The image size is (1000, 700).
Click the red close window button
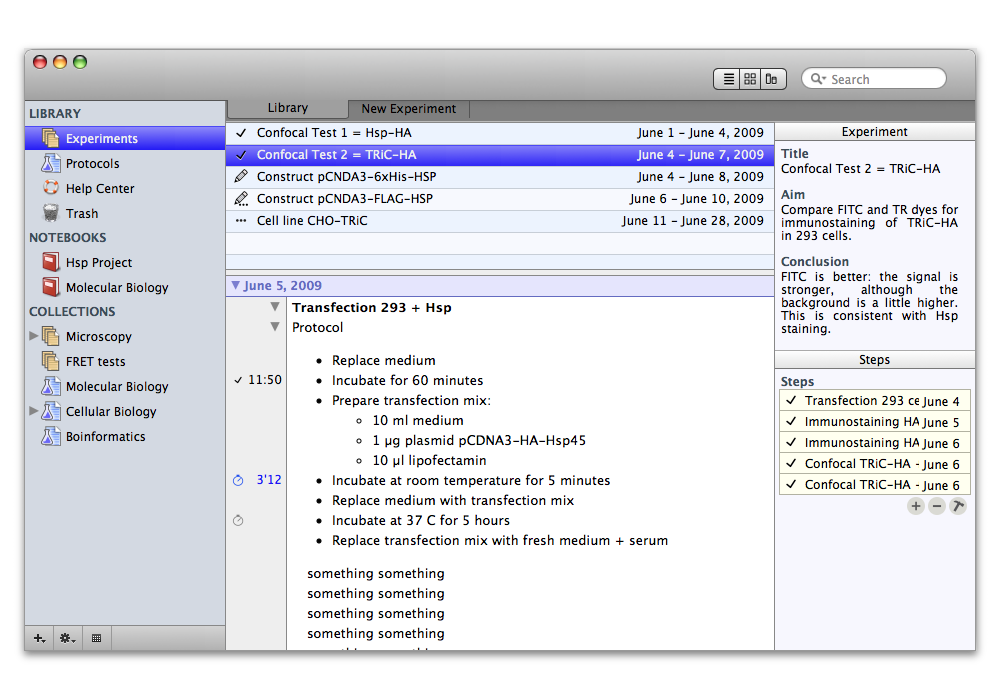[40, 62]
